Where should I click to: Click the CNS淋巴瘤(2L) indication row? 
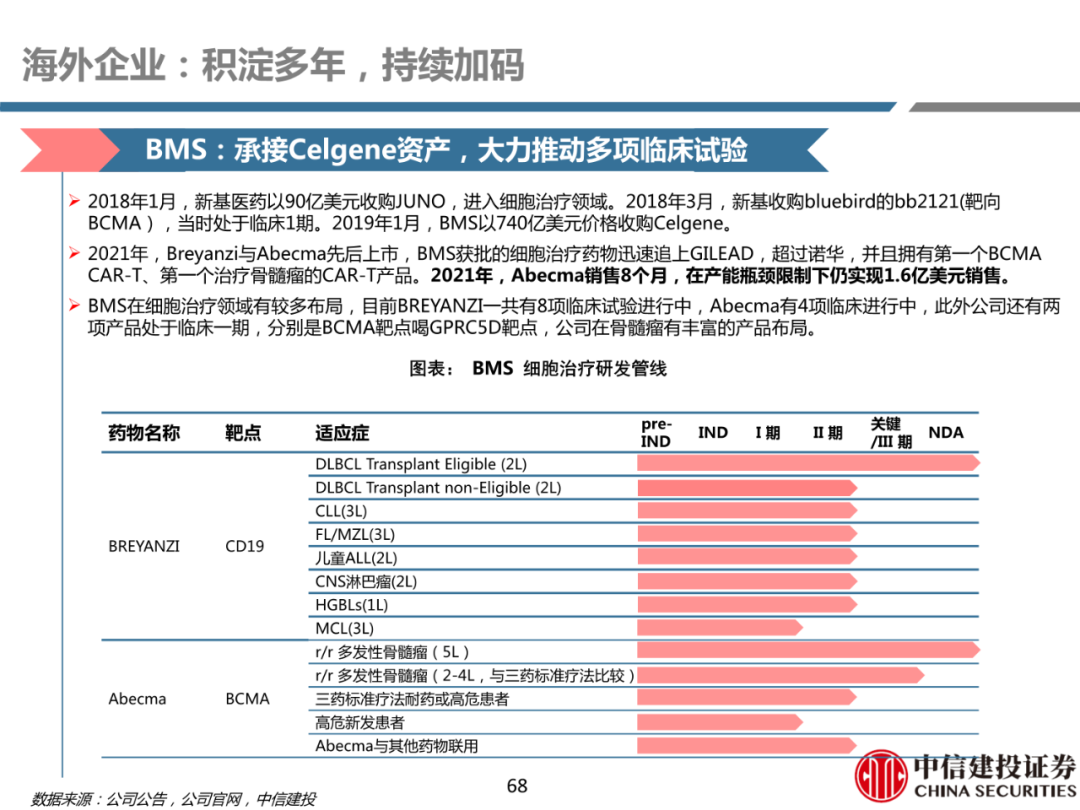(x=643, y=581)
